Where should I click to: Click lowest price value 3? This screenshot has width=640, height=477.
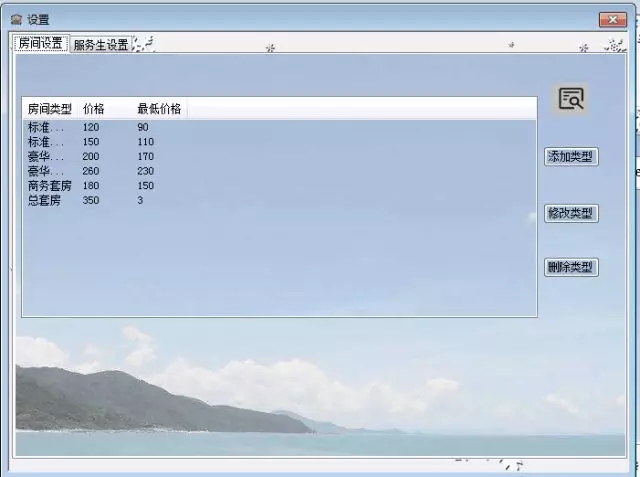click(x=140, y=200)
